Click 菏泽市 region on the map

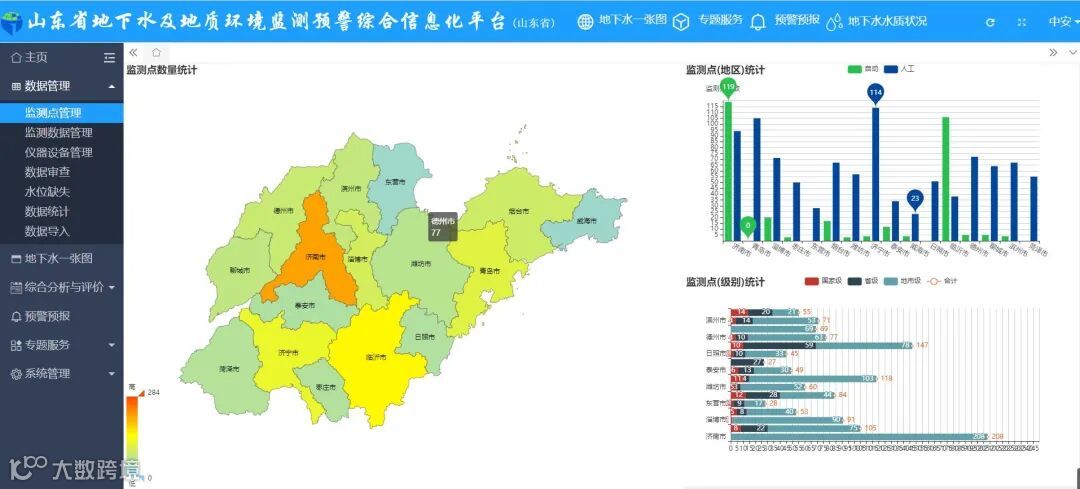point(228,368)
